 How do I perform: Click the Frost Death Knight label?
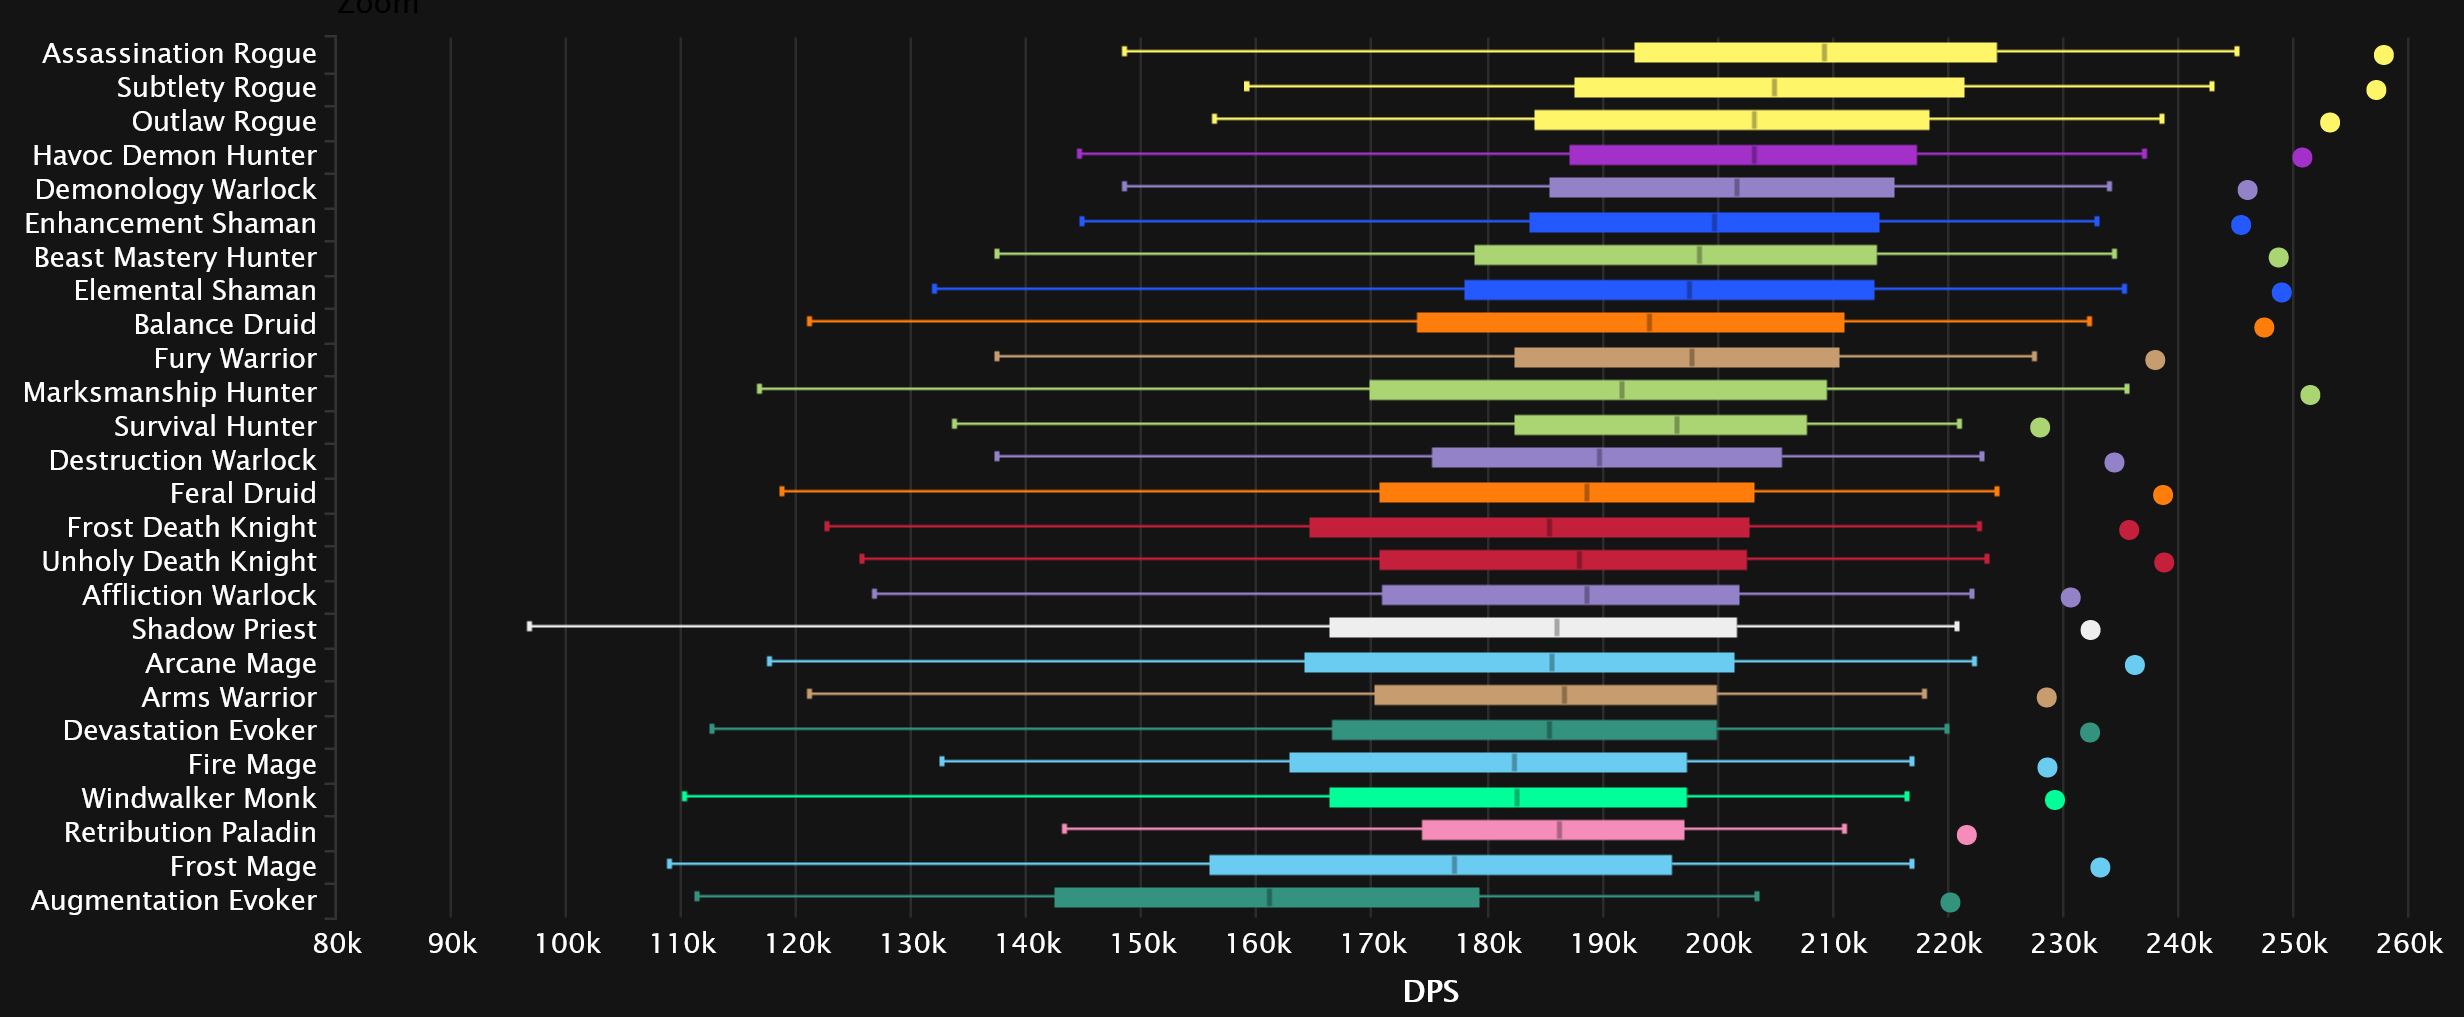point(191,527)
